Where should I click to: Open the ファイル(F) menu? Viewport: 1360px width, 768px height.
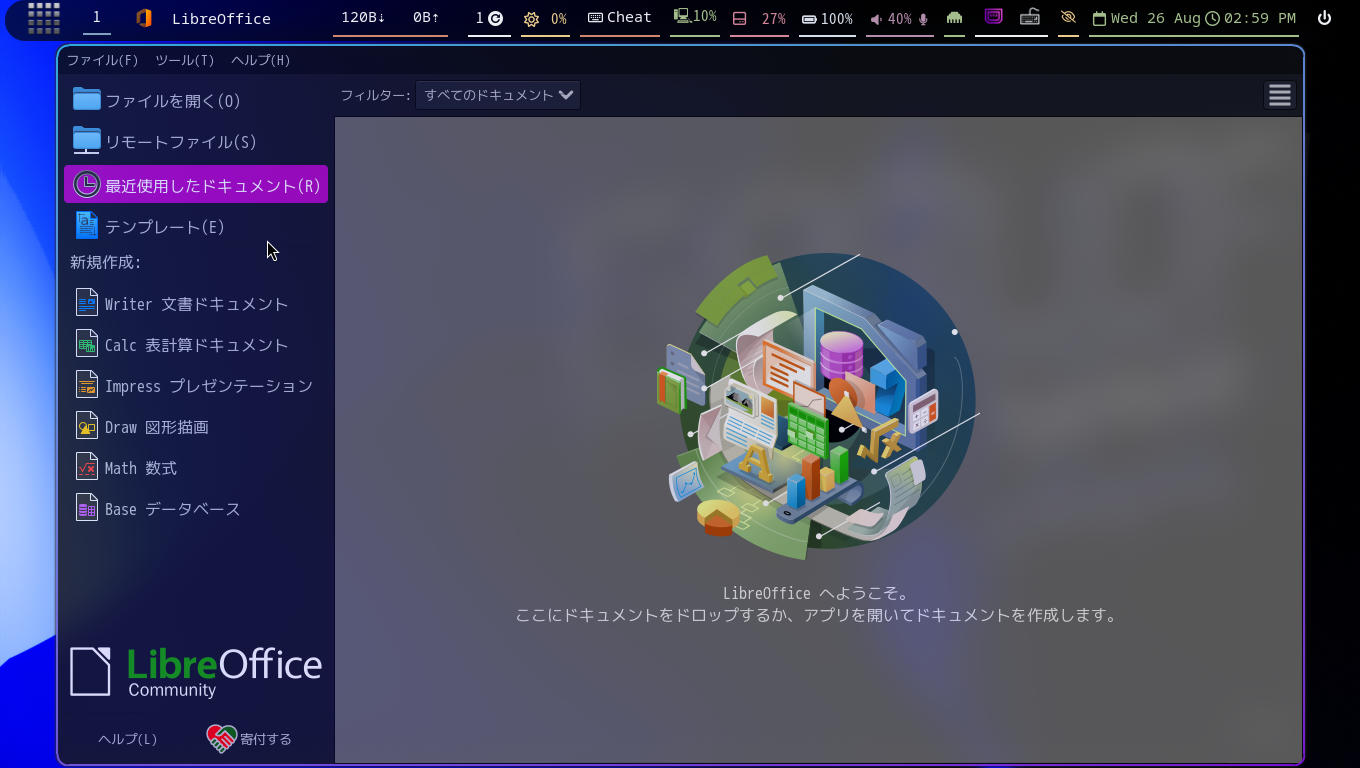click(x=102, y=60)
